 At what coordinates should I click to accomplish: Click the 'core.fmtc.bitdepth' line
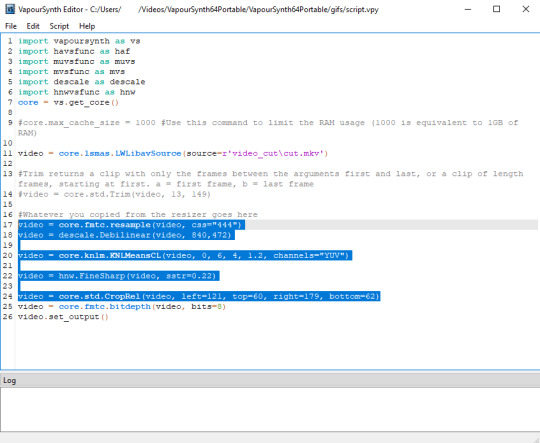coord(122,307)
